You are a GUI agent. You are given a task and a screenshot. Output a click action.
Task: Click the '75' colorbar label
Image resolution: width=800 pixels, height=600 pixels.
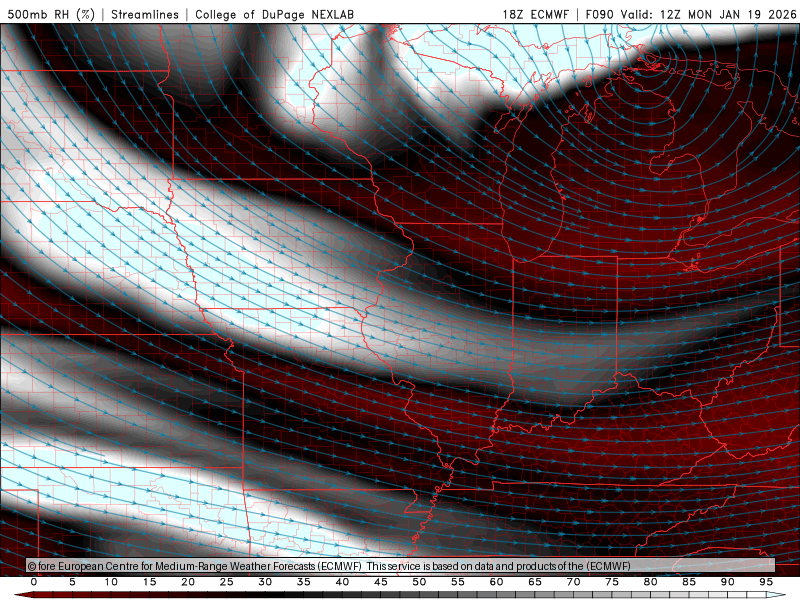pos(612,582)
